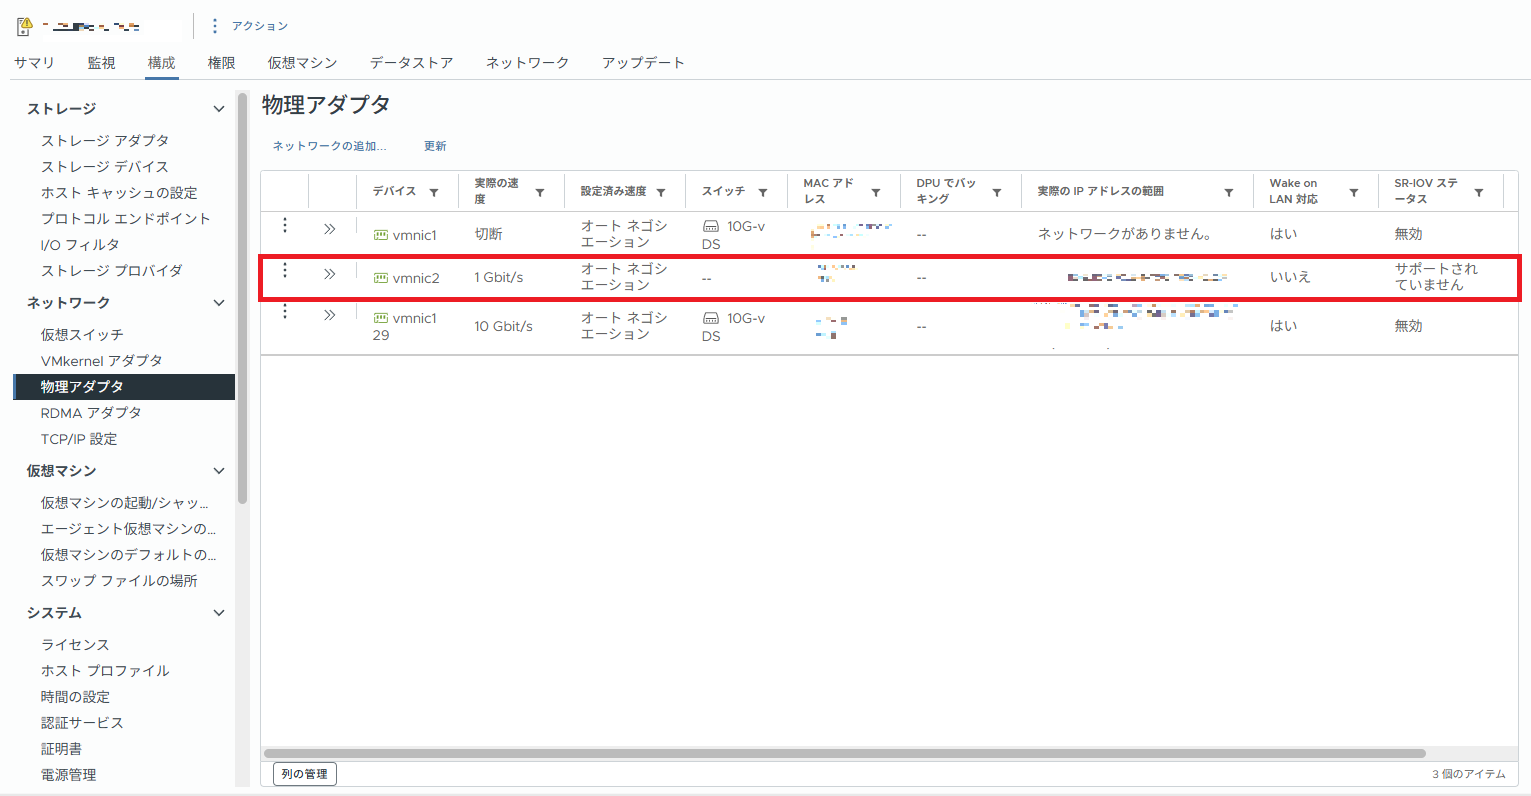The height and width of the screenshot is (796, 1531).
Task: Collapse the システム section in the sidebar
Action: tap(219, 613)
